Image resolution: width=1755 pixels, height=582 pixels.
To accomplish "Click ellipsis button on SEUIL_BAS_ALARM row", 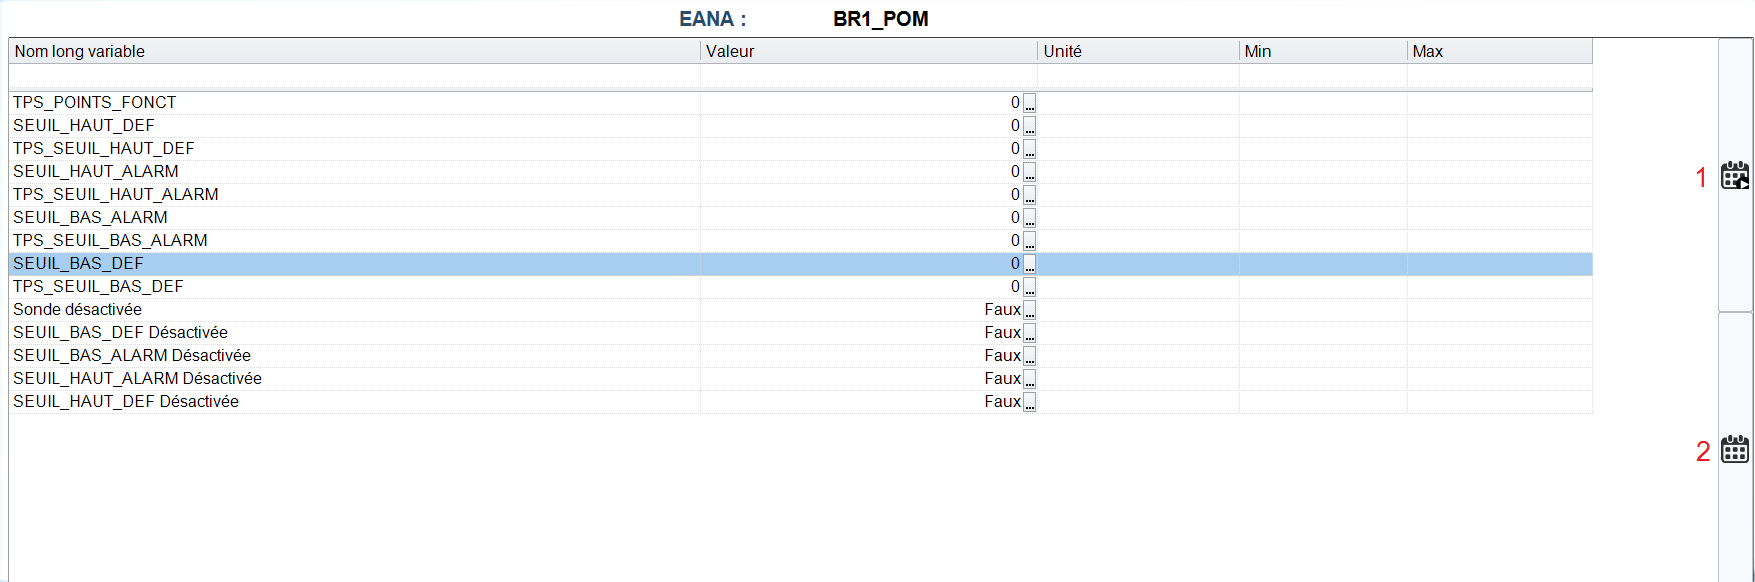I will point(1030,218).
